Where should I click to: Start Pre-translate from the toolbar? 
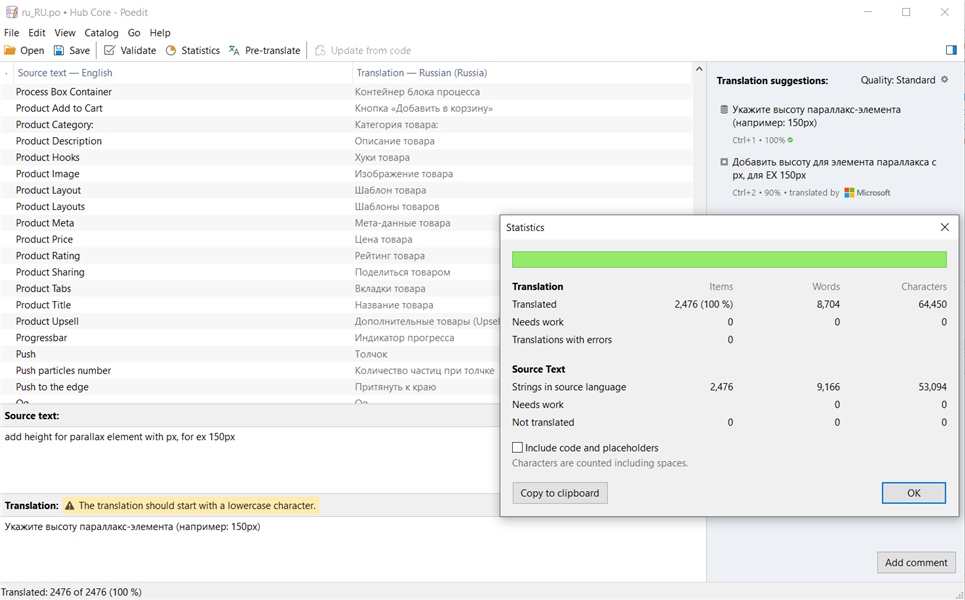click(x=264, y=50)
